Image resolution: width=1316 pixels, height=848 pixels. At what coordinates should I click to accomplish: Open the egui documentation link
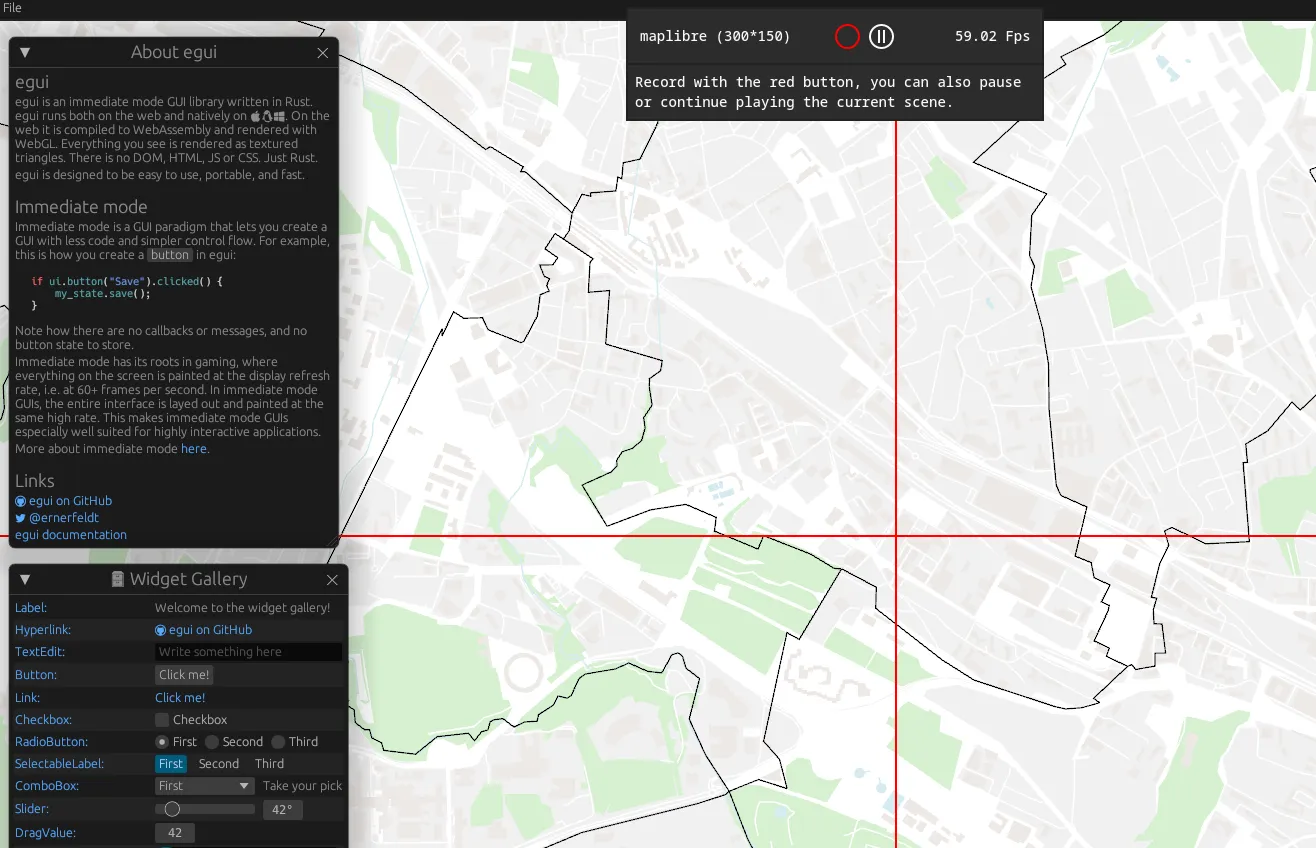(70, 534)
